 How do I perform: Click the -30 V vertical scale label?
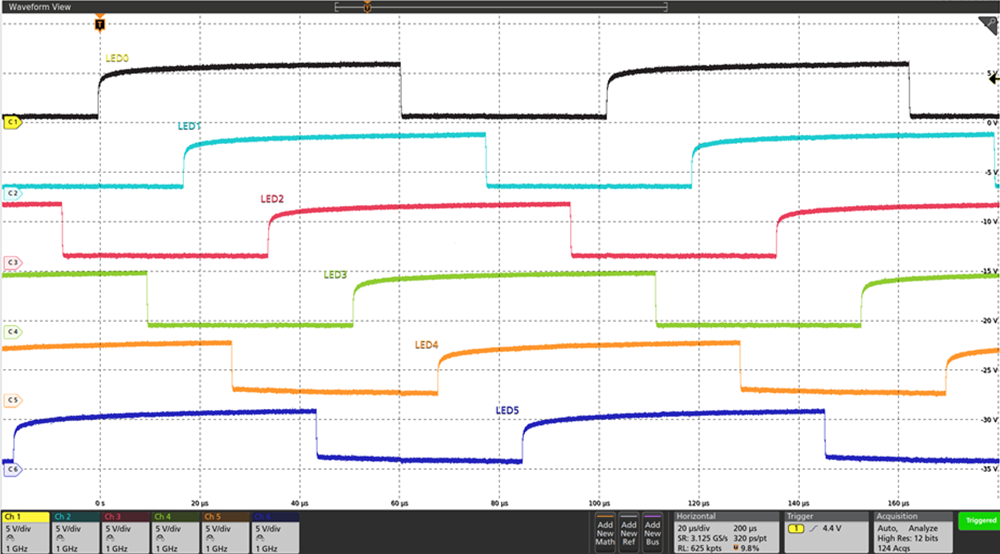989,419
